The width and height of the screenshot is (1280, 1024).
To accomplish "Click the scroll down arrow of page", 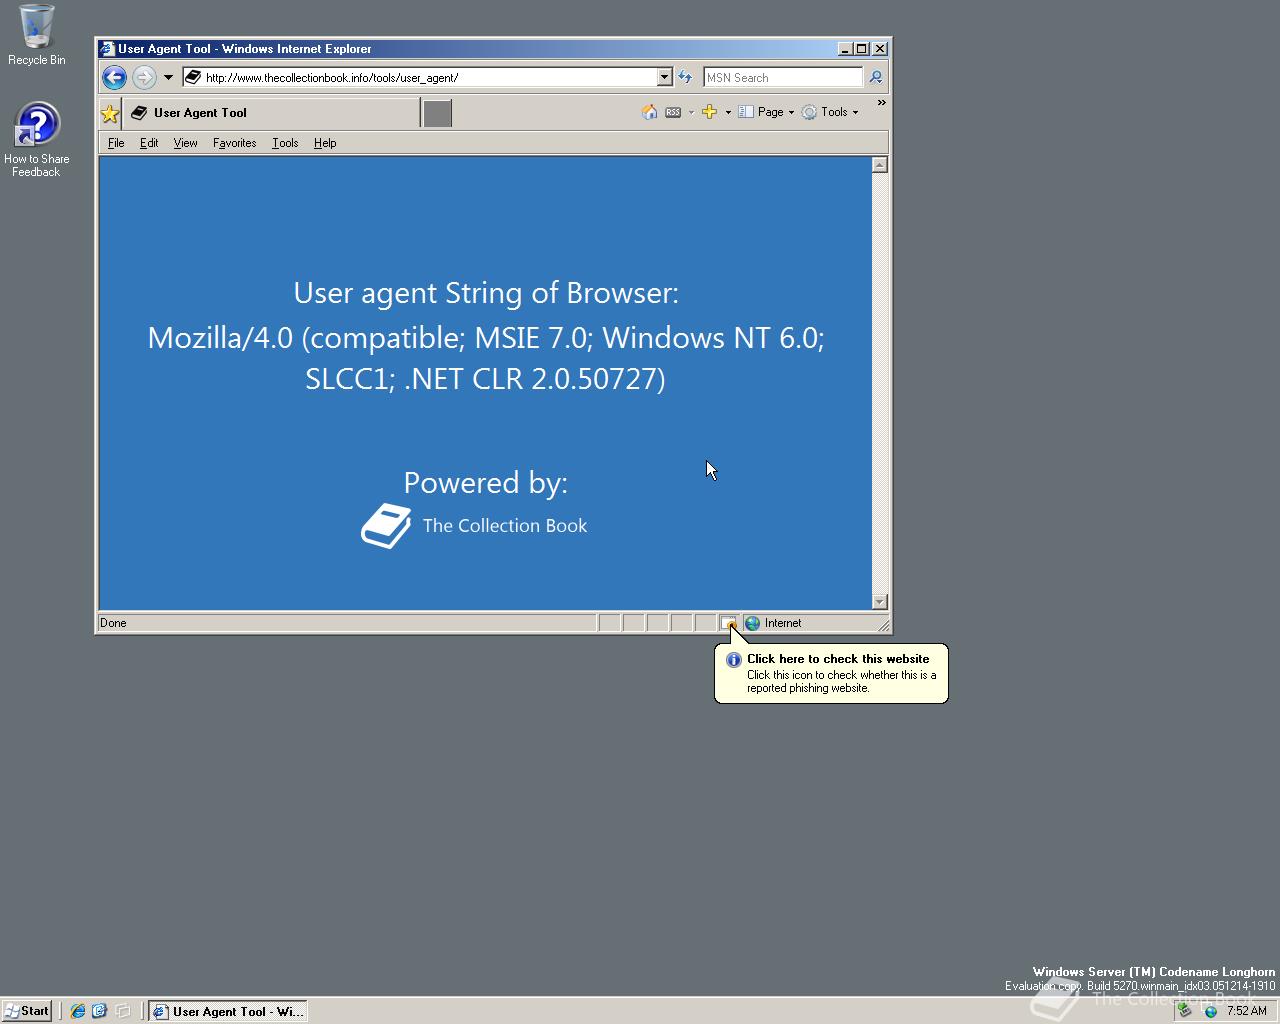I will pyautogui.click(x=880, y=602).
